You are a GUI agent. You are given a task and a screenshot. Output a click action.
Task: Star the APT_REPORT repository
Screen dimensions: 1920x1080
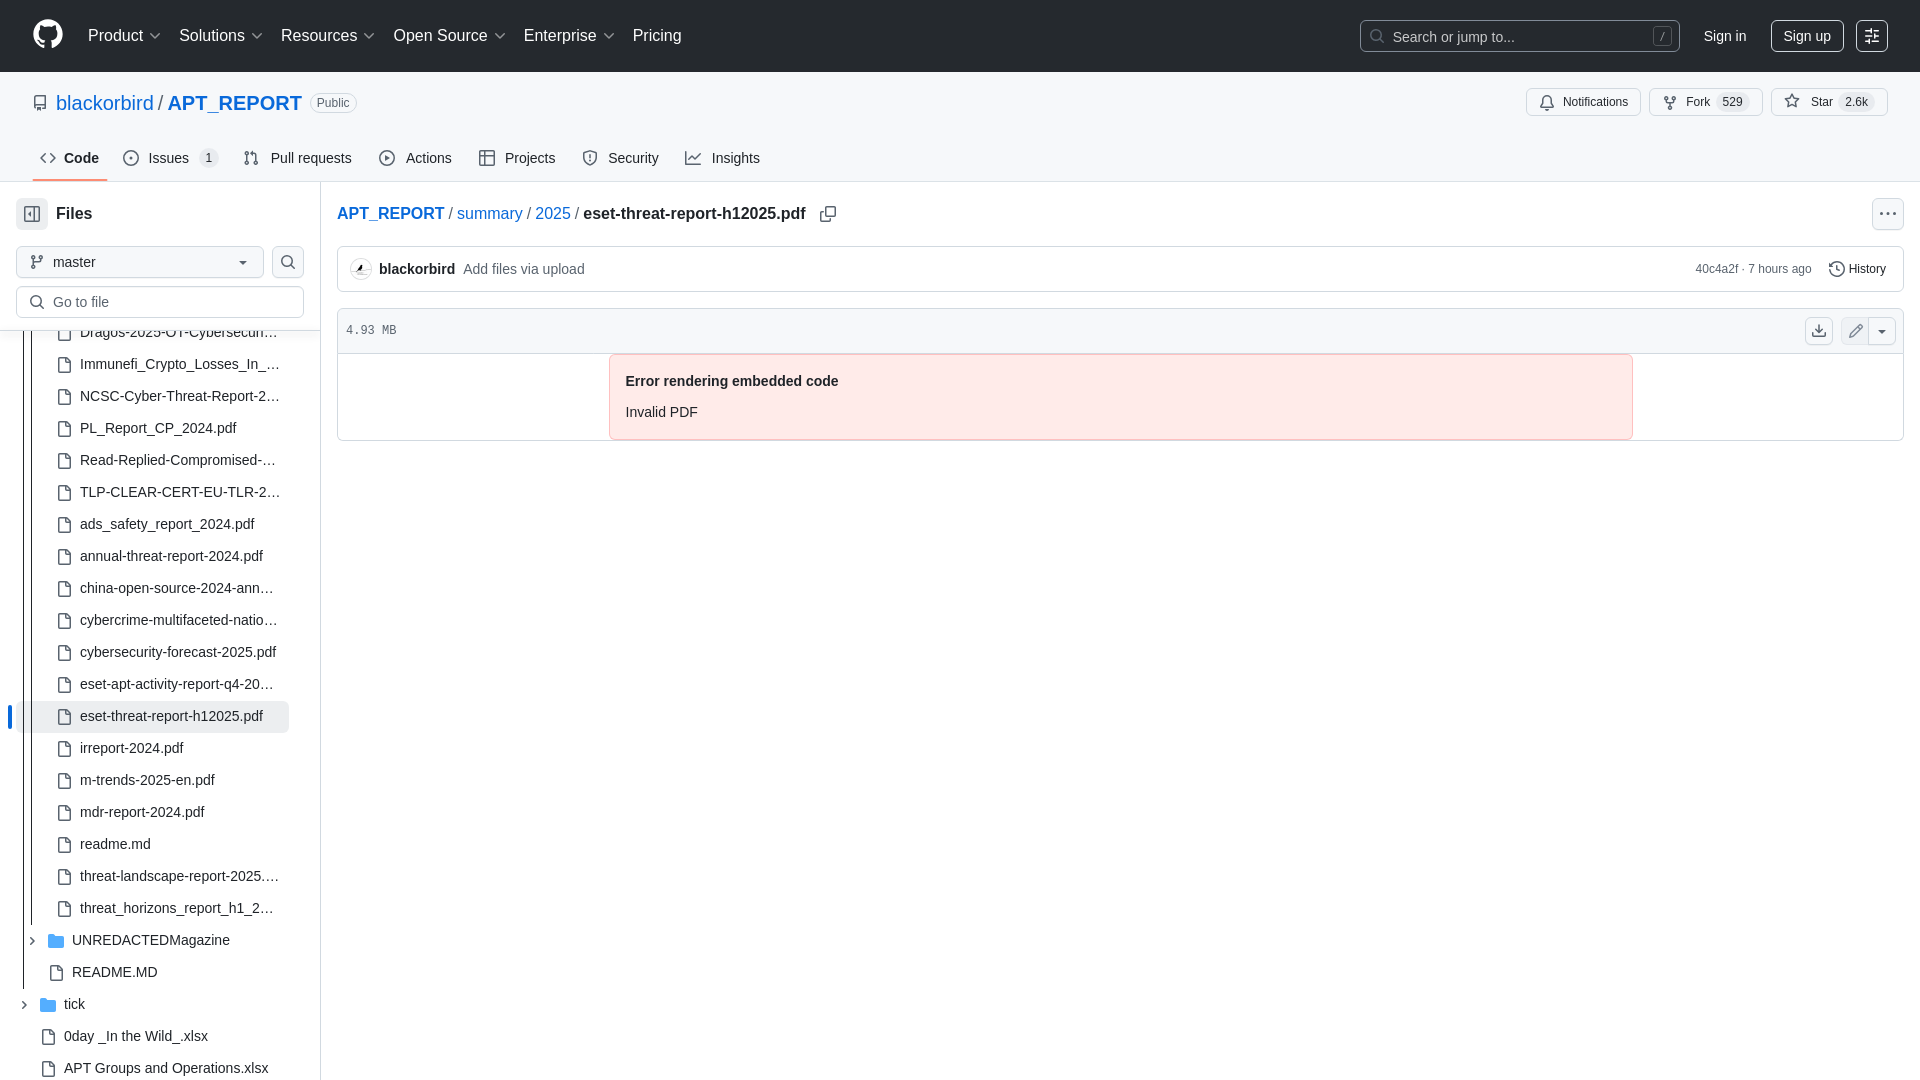(x=1828, y=102)
